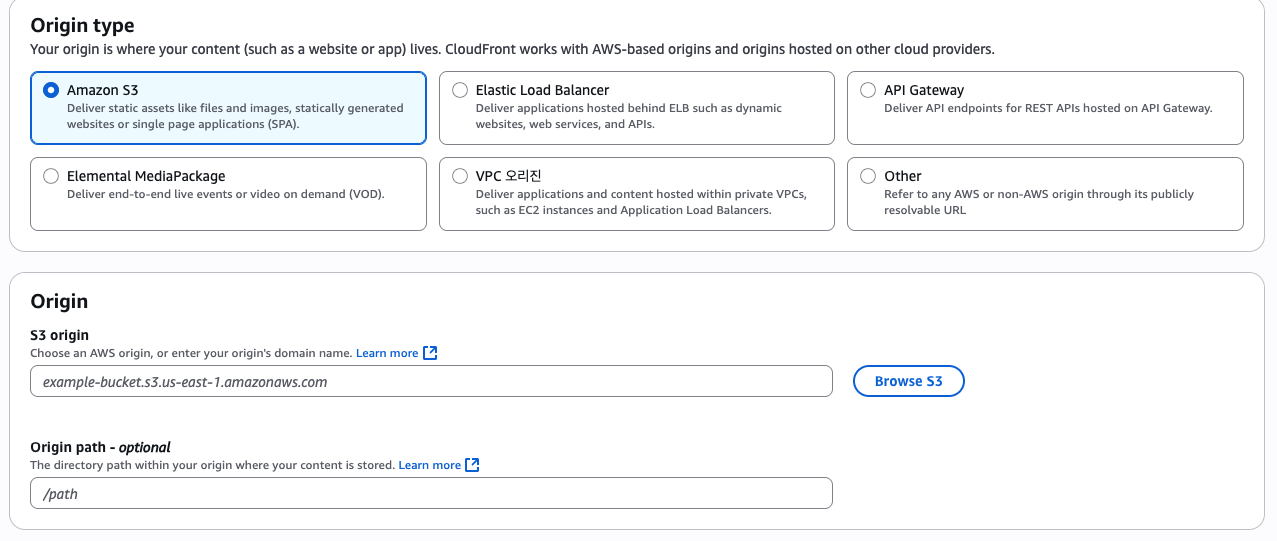1277x541 pixels.
Task: Click the Amazon S3 card description text
Action: [x=235, y=116]
